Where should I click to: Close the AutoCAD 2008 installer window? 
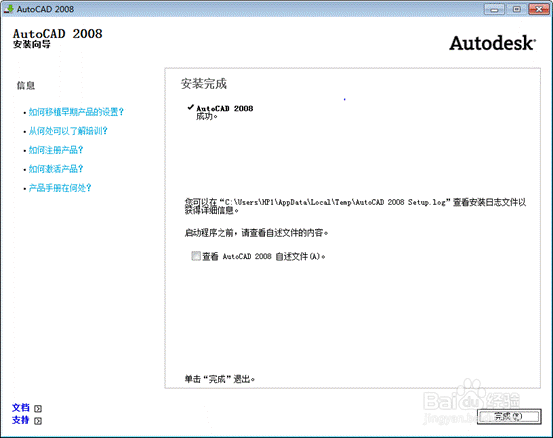coord(539,10)
